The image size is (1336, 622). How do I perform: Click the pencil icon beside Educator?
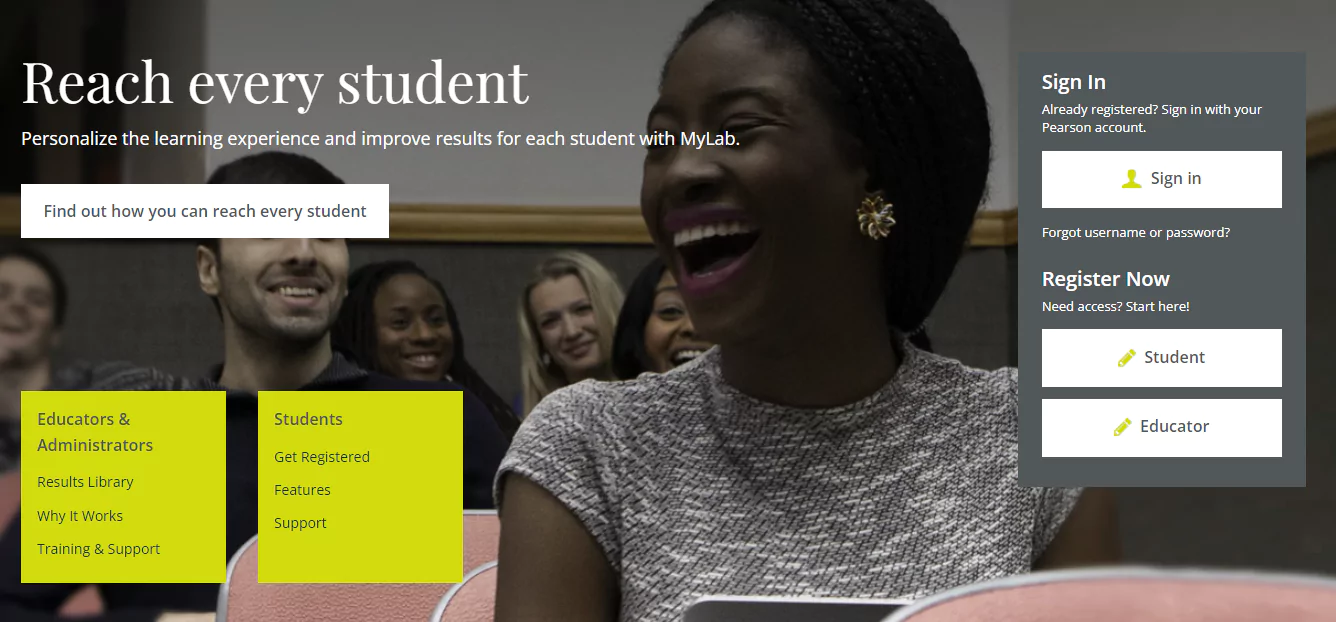pos(1123,427)
